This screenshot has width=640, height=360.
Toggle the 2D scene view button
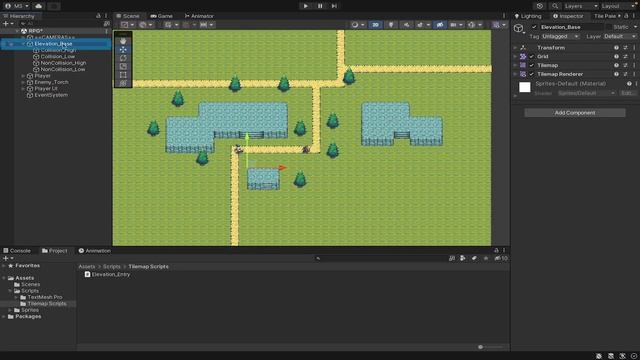point(375,25)
